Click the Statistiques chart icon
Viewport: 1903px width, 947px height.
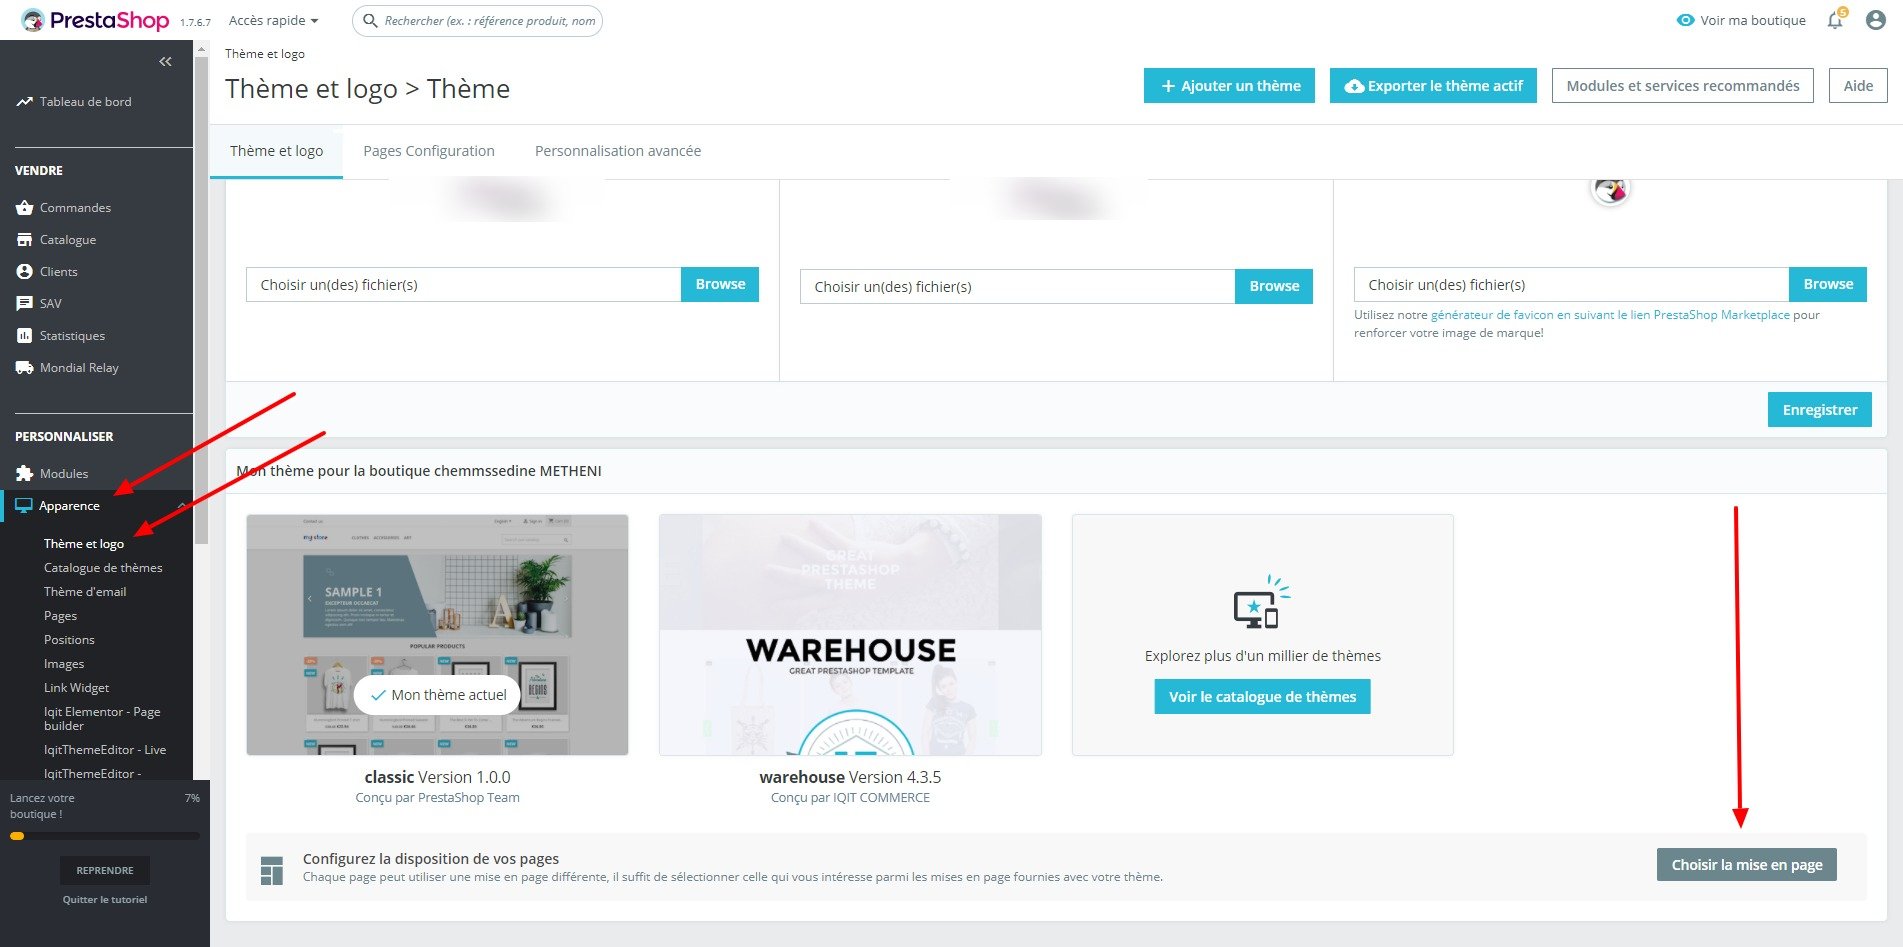(24, 336)
